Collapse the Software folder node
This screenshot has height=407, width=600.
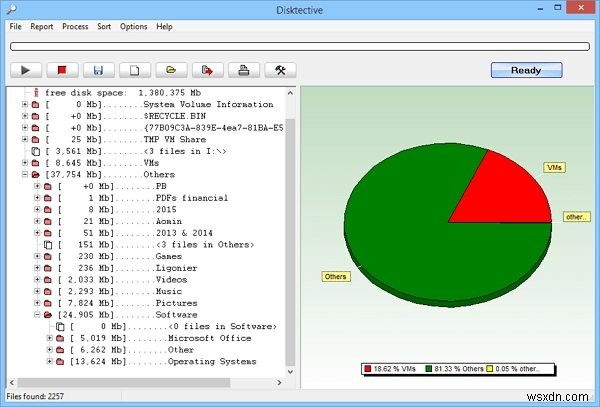point(37,314)
